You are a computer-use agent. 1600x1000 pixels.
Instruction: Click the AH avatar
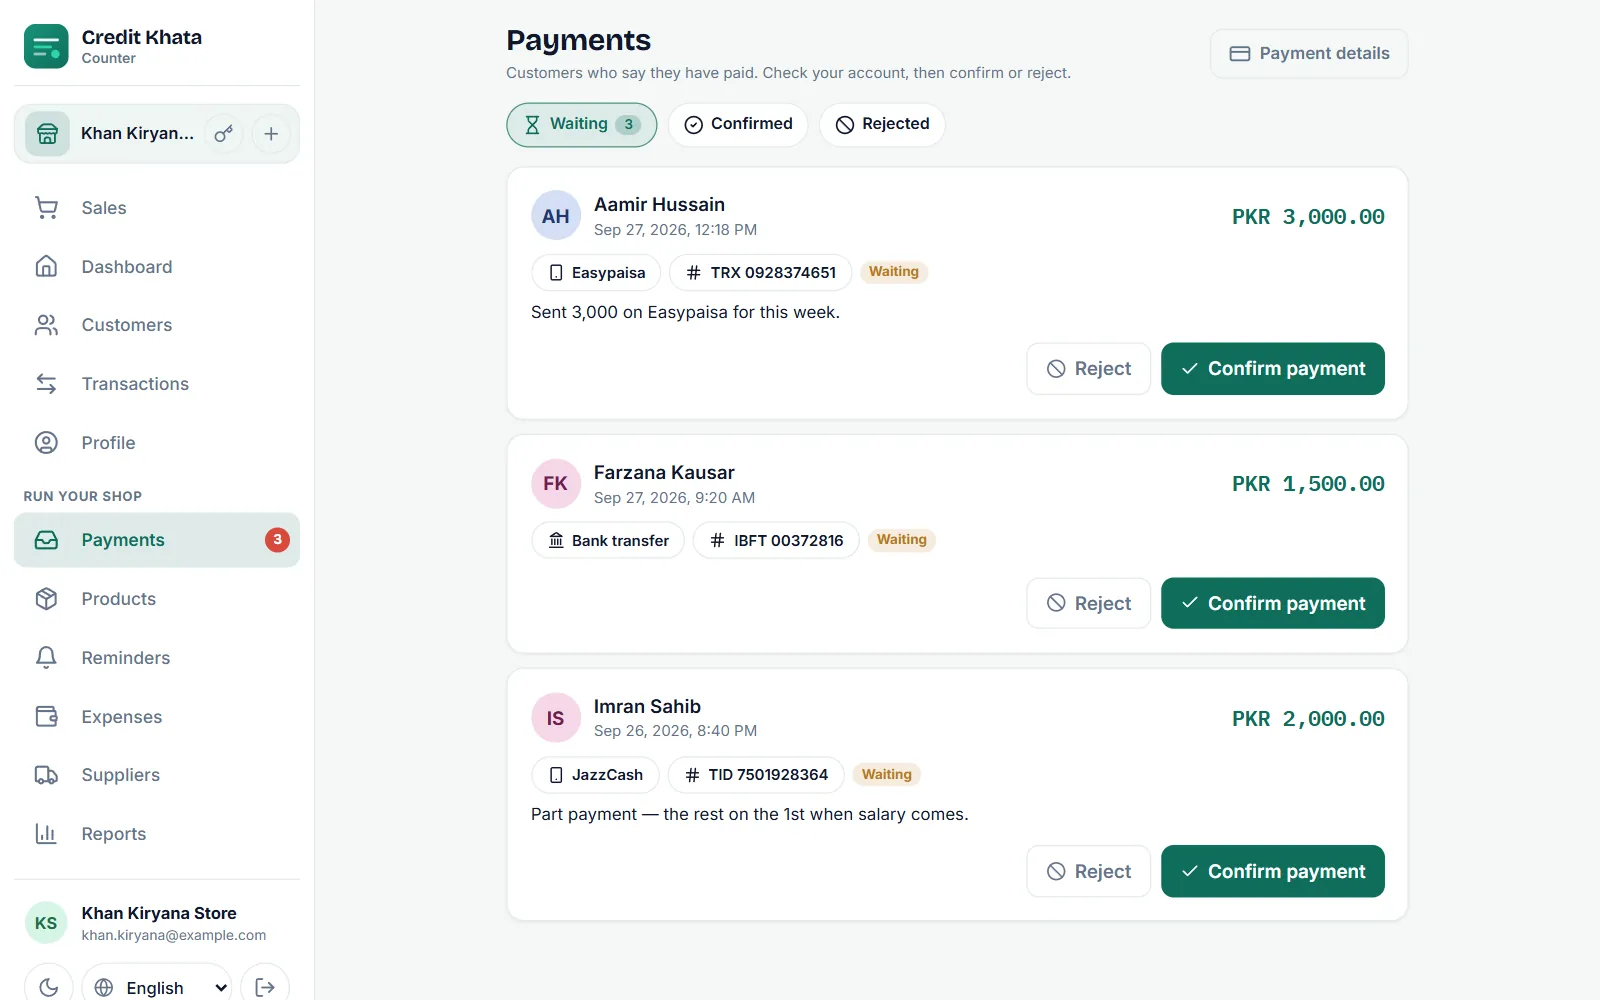coord(556,216)
